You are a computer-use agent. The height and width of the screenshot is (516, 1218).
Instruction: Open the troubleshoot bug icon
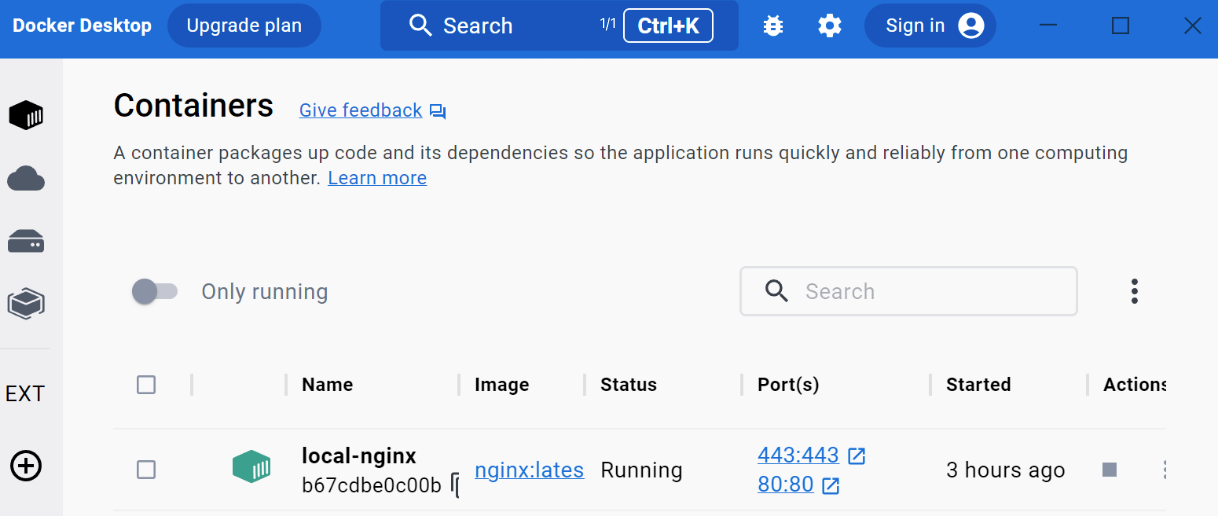click(x=773, y=26)
